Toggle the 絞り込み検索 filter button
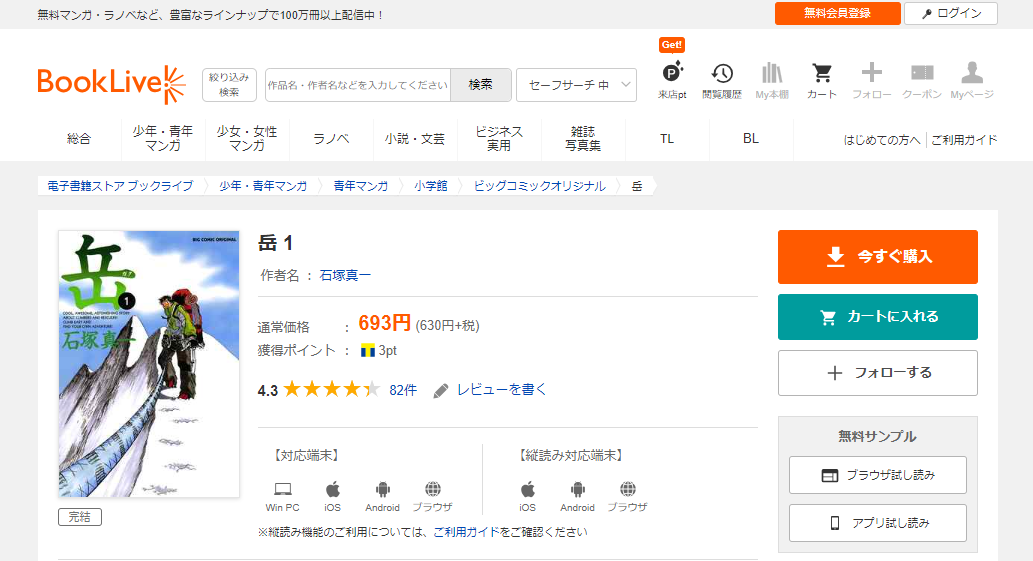This screenshot has height=561, width=1033. tap(229, 85)
